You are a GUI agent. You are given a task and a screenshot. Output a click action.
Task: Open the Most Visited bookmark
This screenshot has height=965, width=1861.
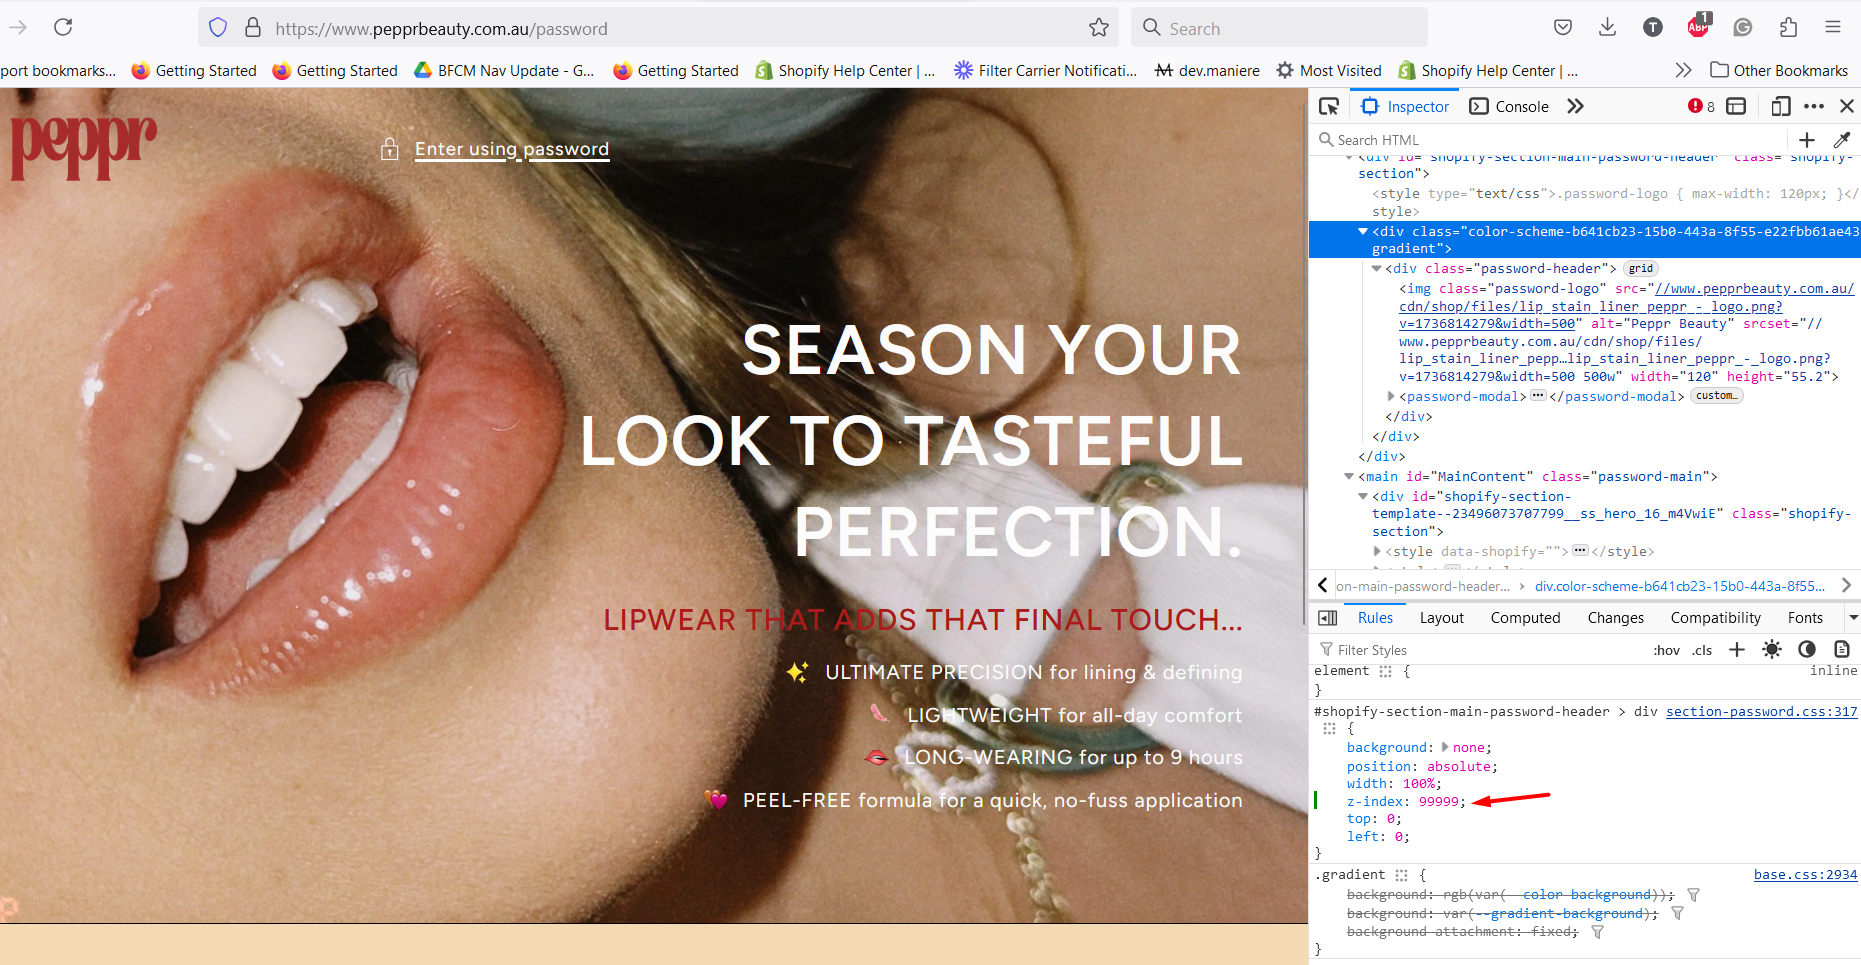[x=1329, y=70]
